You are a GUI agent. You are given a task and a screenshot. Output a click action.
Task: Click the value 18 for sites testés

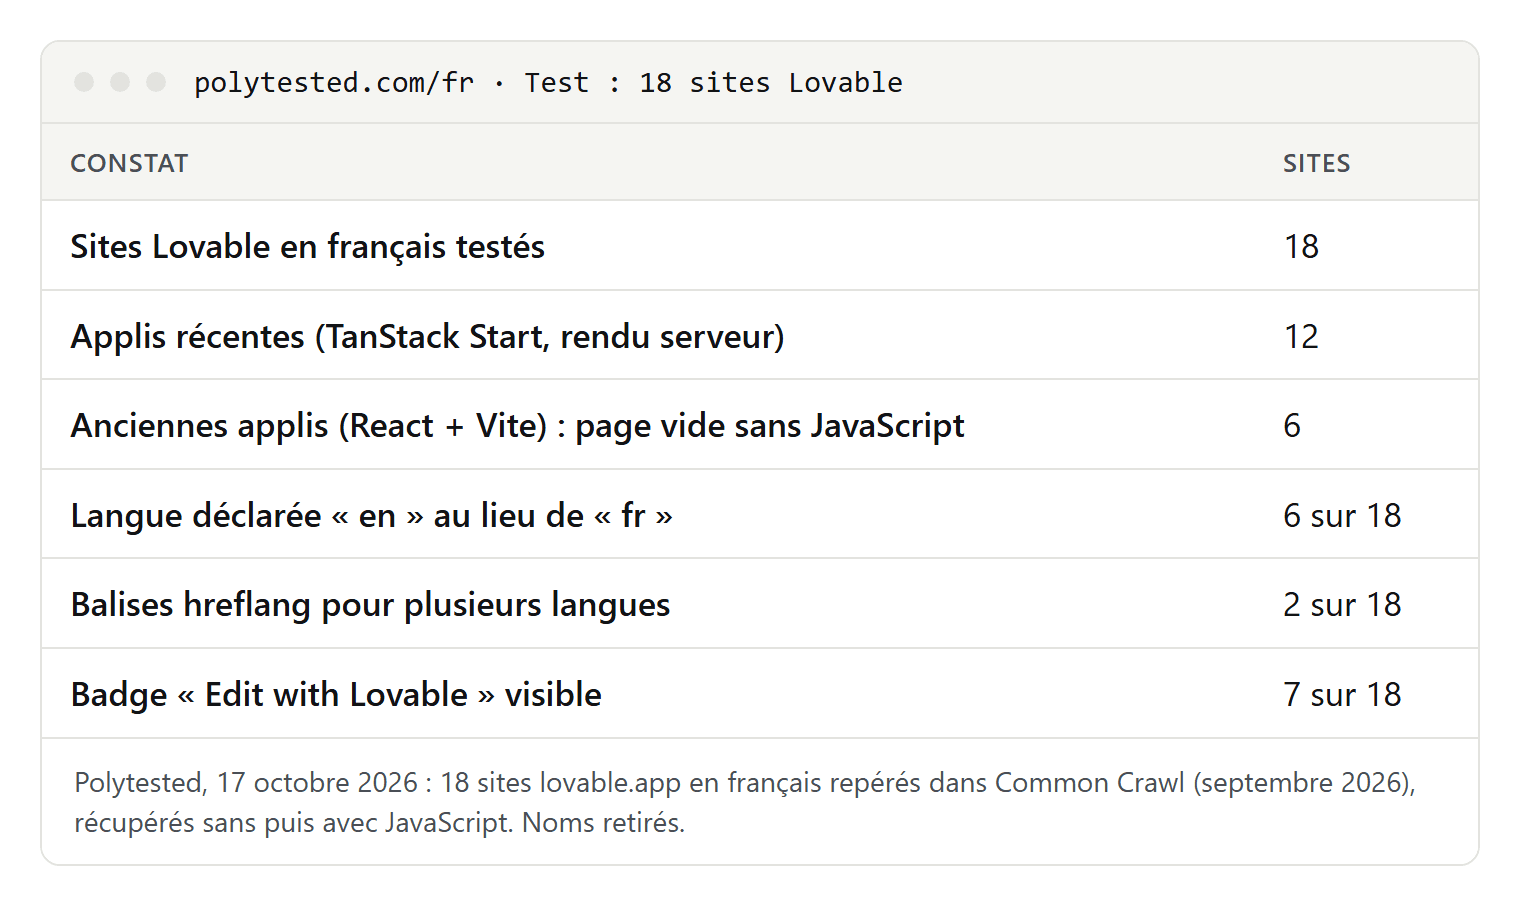tap(1301, 246)
